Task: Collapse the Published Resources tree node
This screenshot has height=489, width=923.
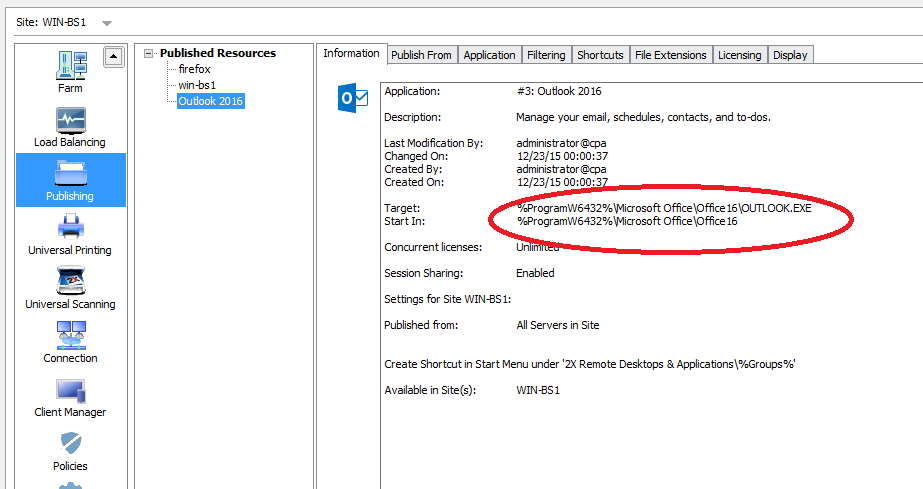Action: click(x=148, y=53)
